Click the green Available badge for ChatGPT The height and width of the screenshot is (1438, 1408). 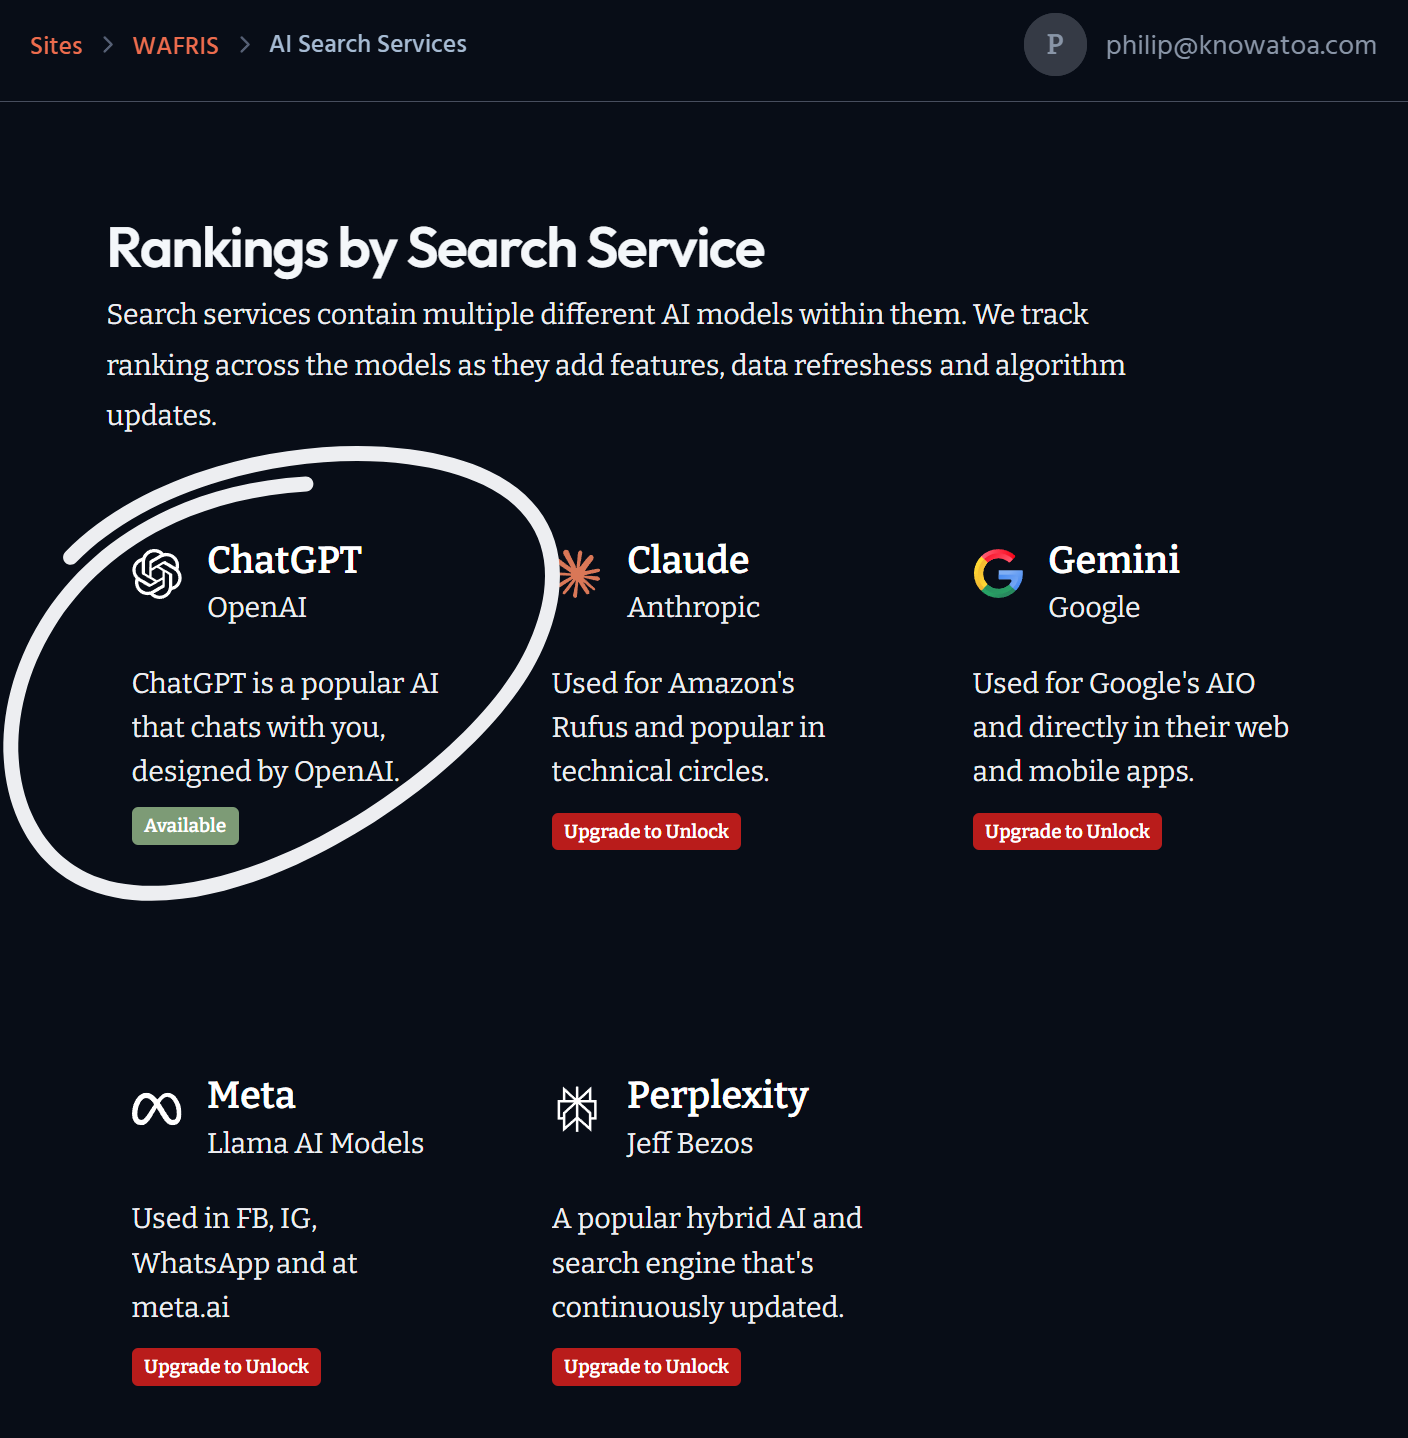pyautogui.click(x=185, y=826)
